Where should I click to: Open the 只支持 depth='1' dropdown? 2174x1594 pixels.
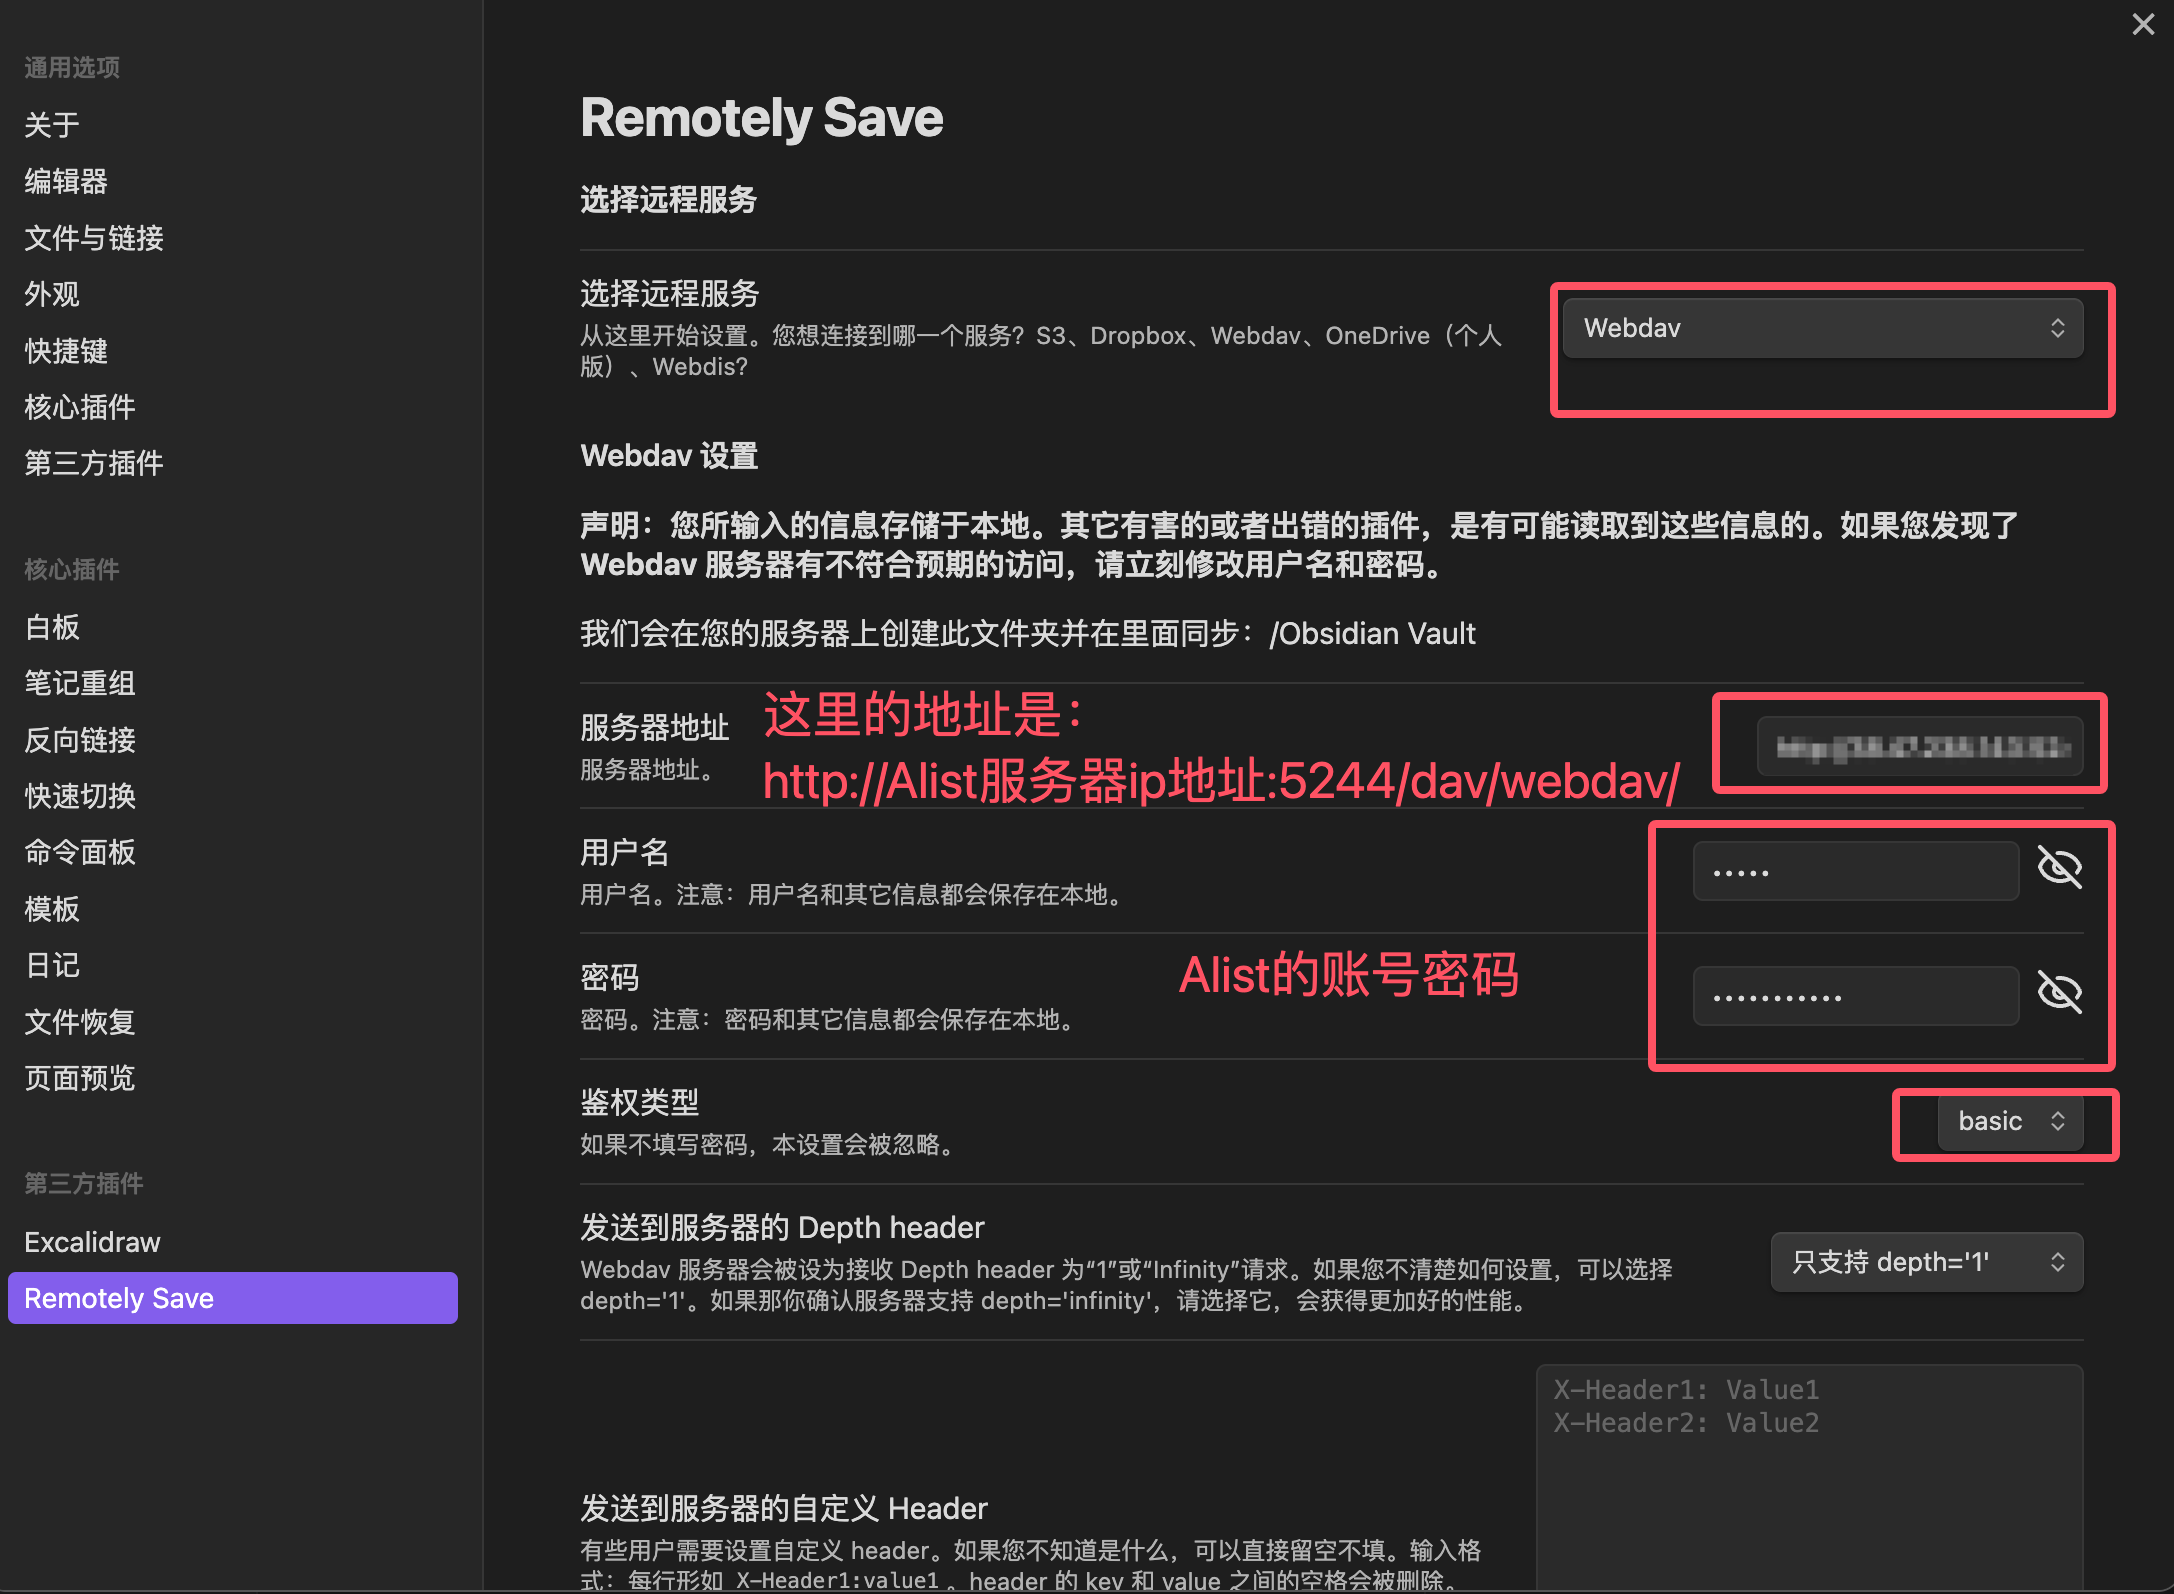pyautogui.click(x=1927, y=1262)
